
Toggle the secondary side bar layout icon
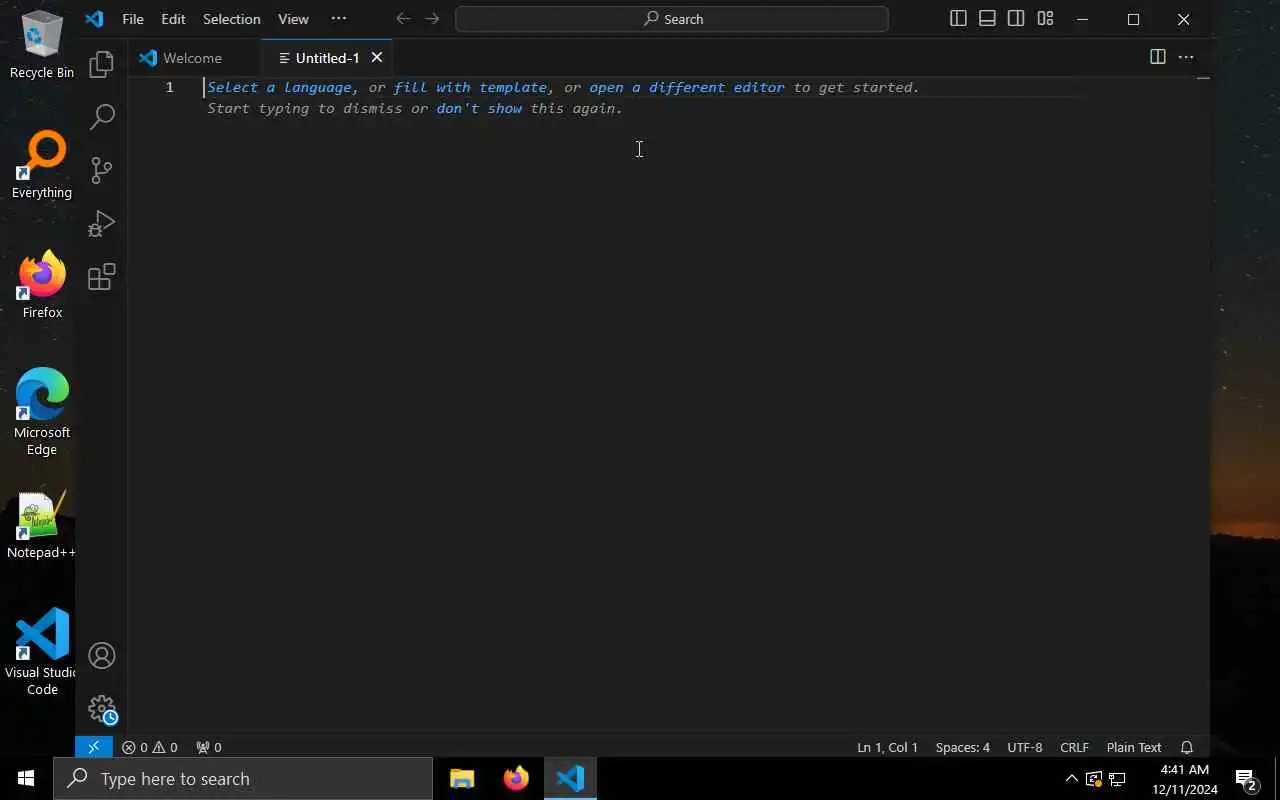coord(1016,18)
